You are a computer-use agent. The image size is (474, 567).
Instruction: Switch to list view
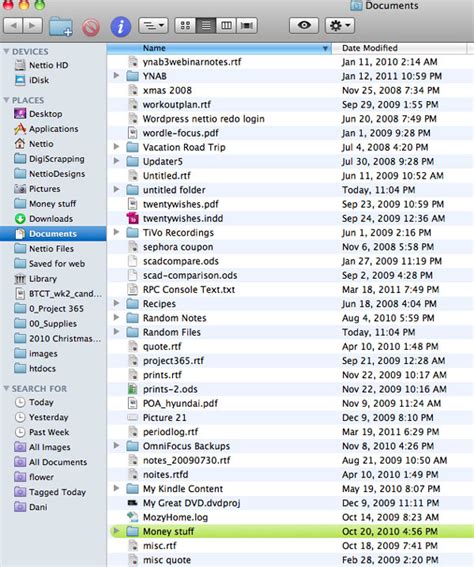(206, 26)
